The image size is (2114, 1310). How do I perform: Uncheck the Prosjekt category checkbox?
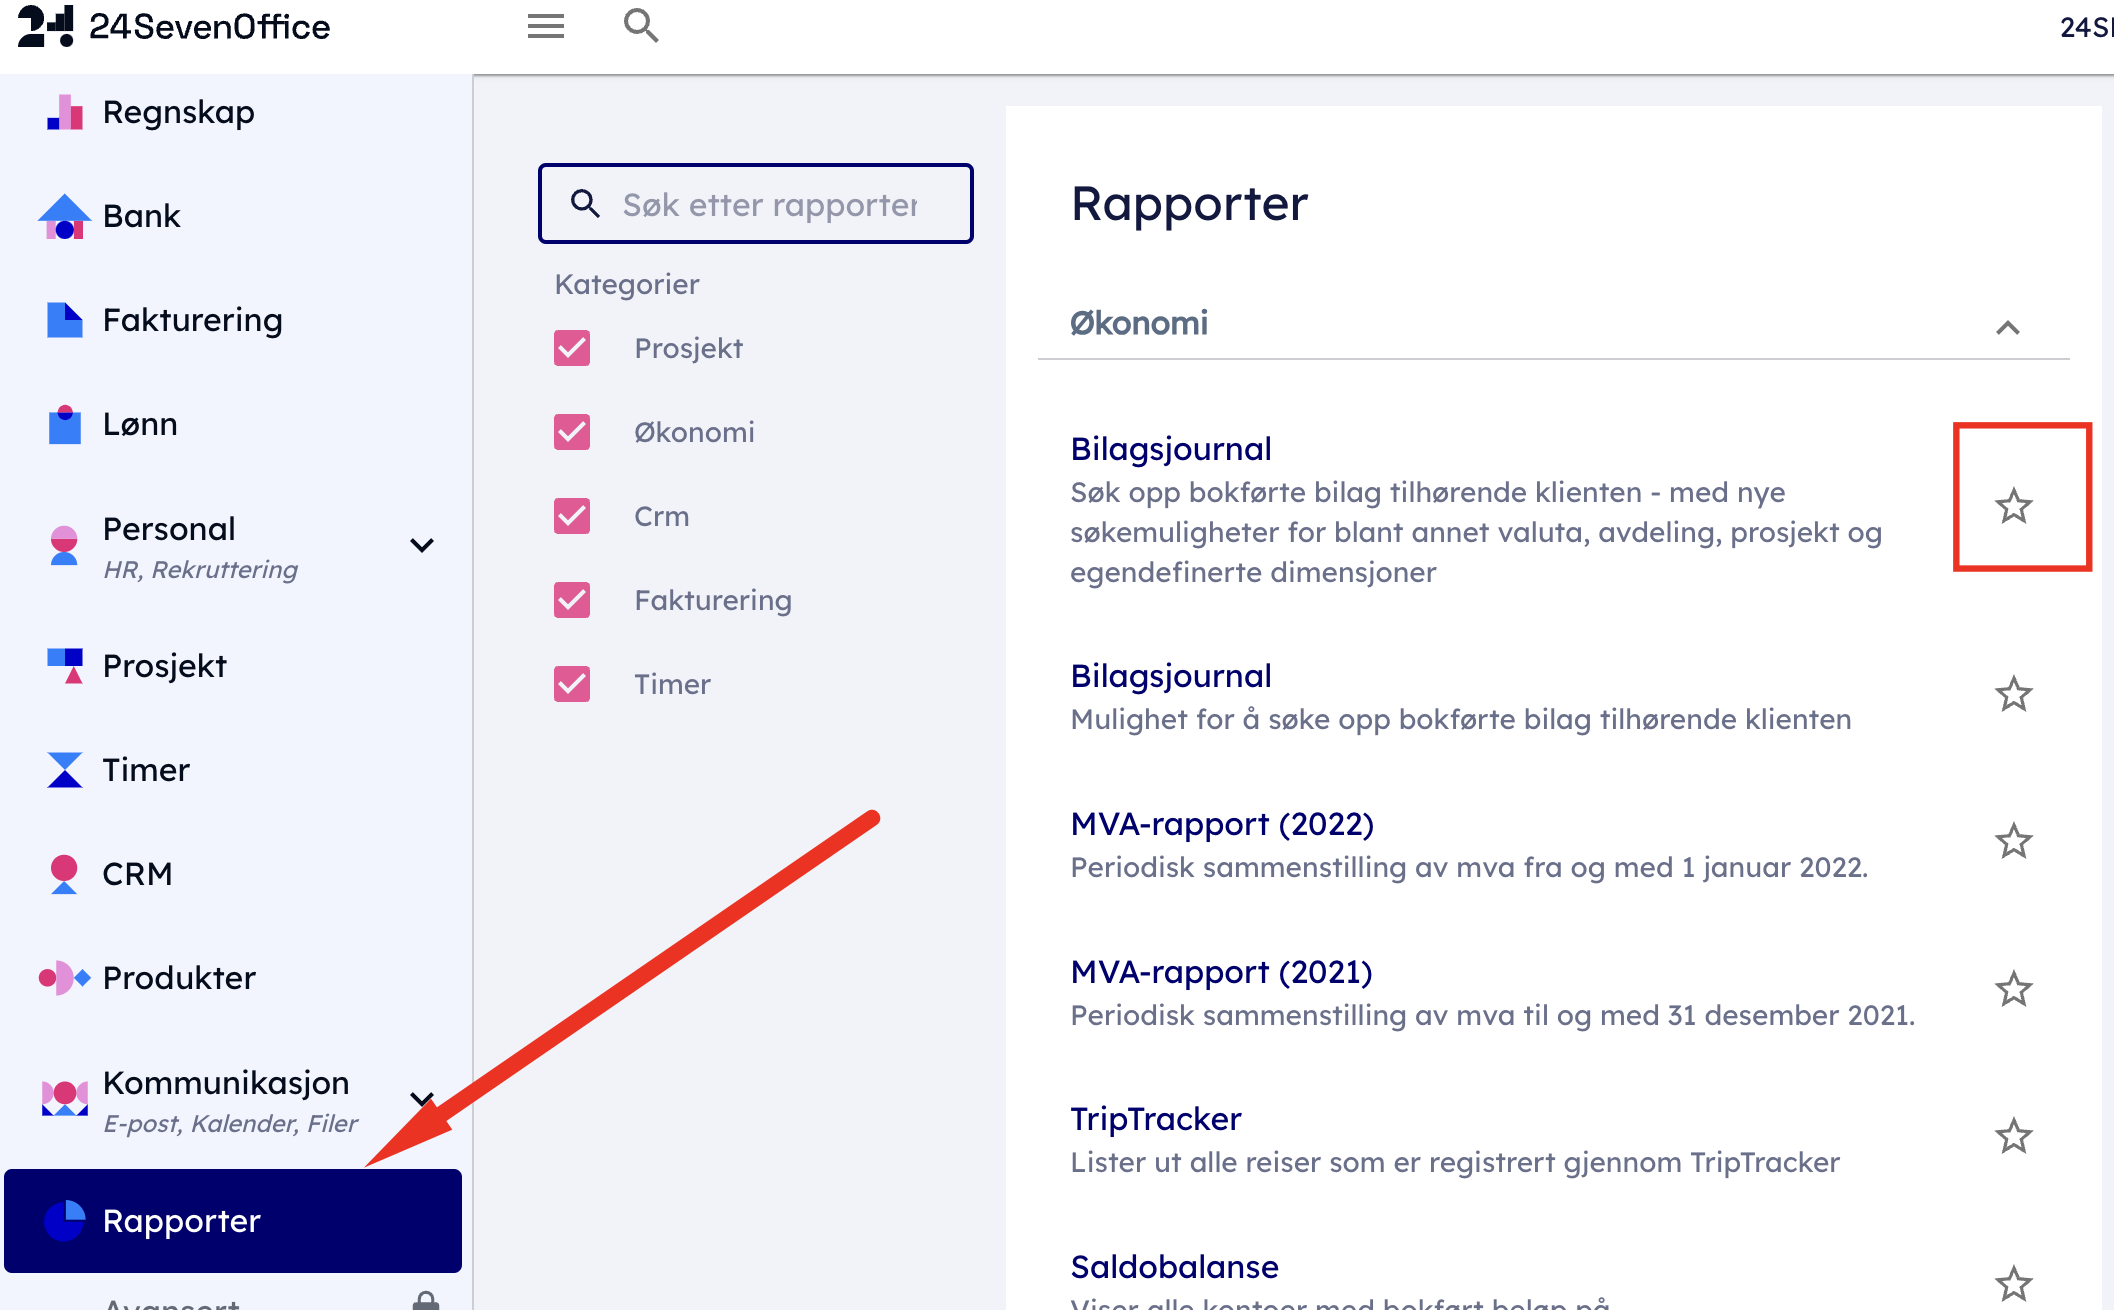(x=572, y=348)
